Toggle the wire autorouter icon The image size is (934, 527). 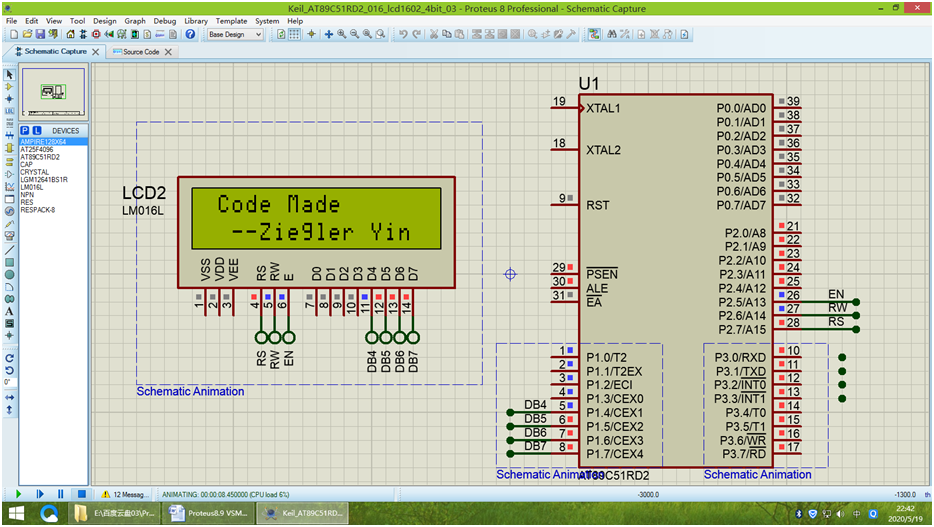point(594,35)
